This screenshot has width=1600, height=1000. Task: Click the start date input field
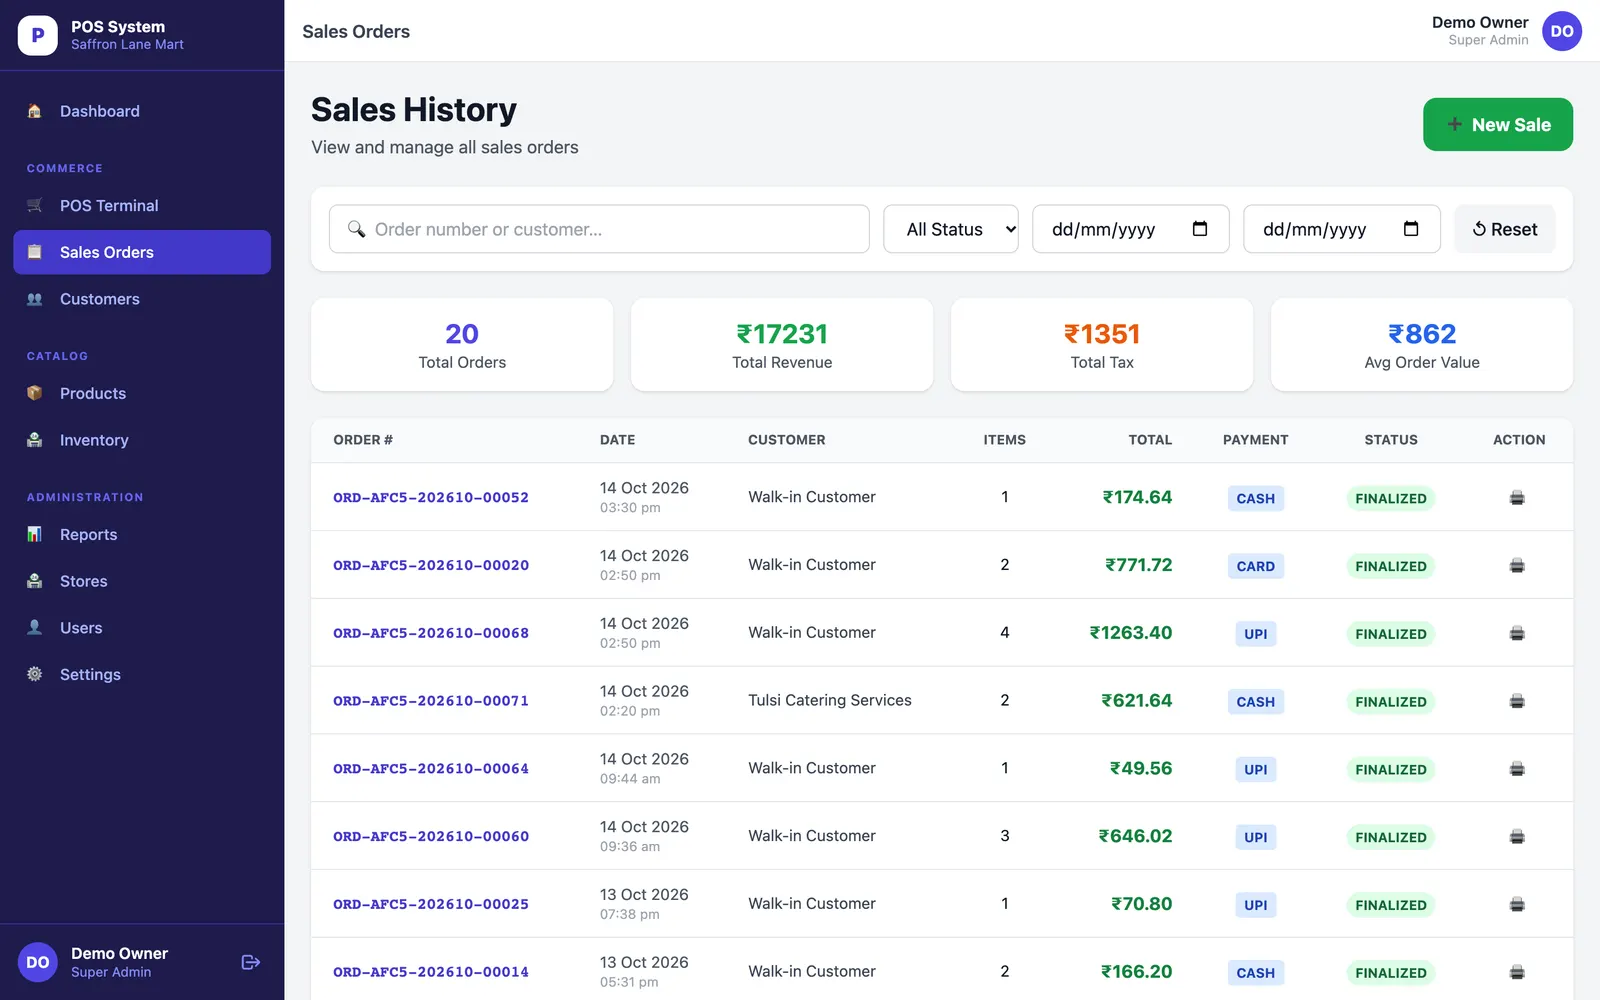(x=1130, y=229)
